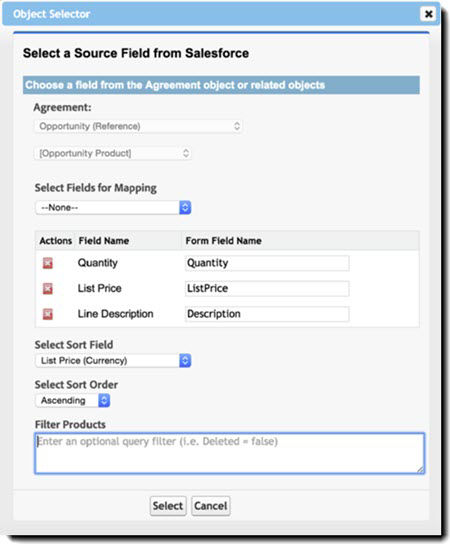Remove the Line Description mapping row

click(48, 314)
